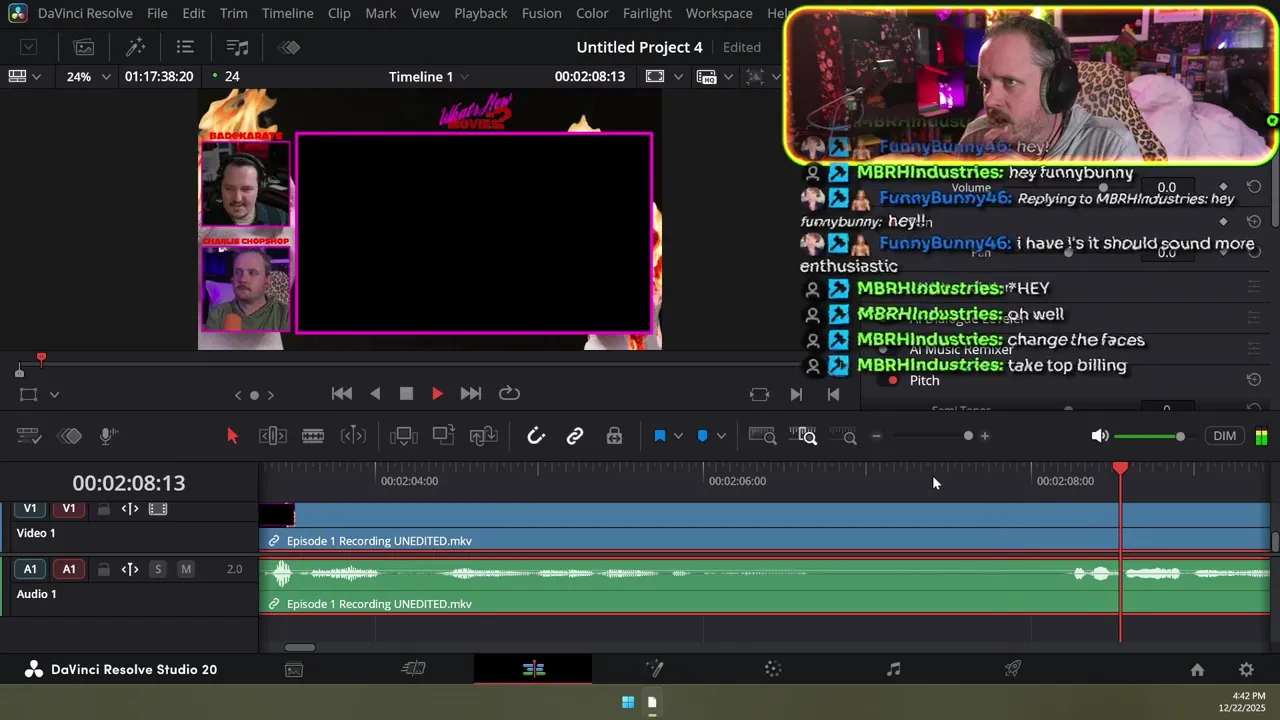This screenshot has width=1280, height=720.
Task: Toggle timeline Snapping magnet
Action: coord(536,436)
